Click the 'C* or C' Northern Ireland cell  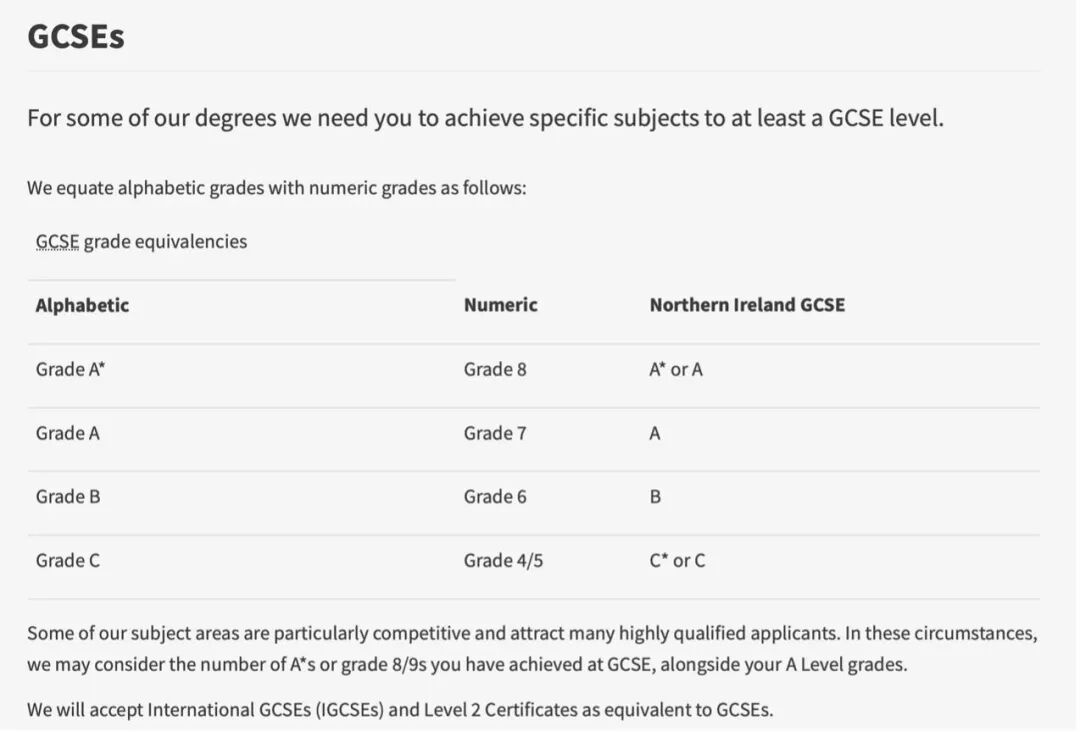tap(677, 561)
